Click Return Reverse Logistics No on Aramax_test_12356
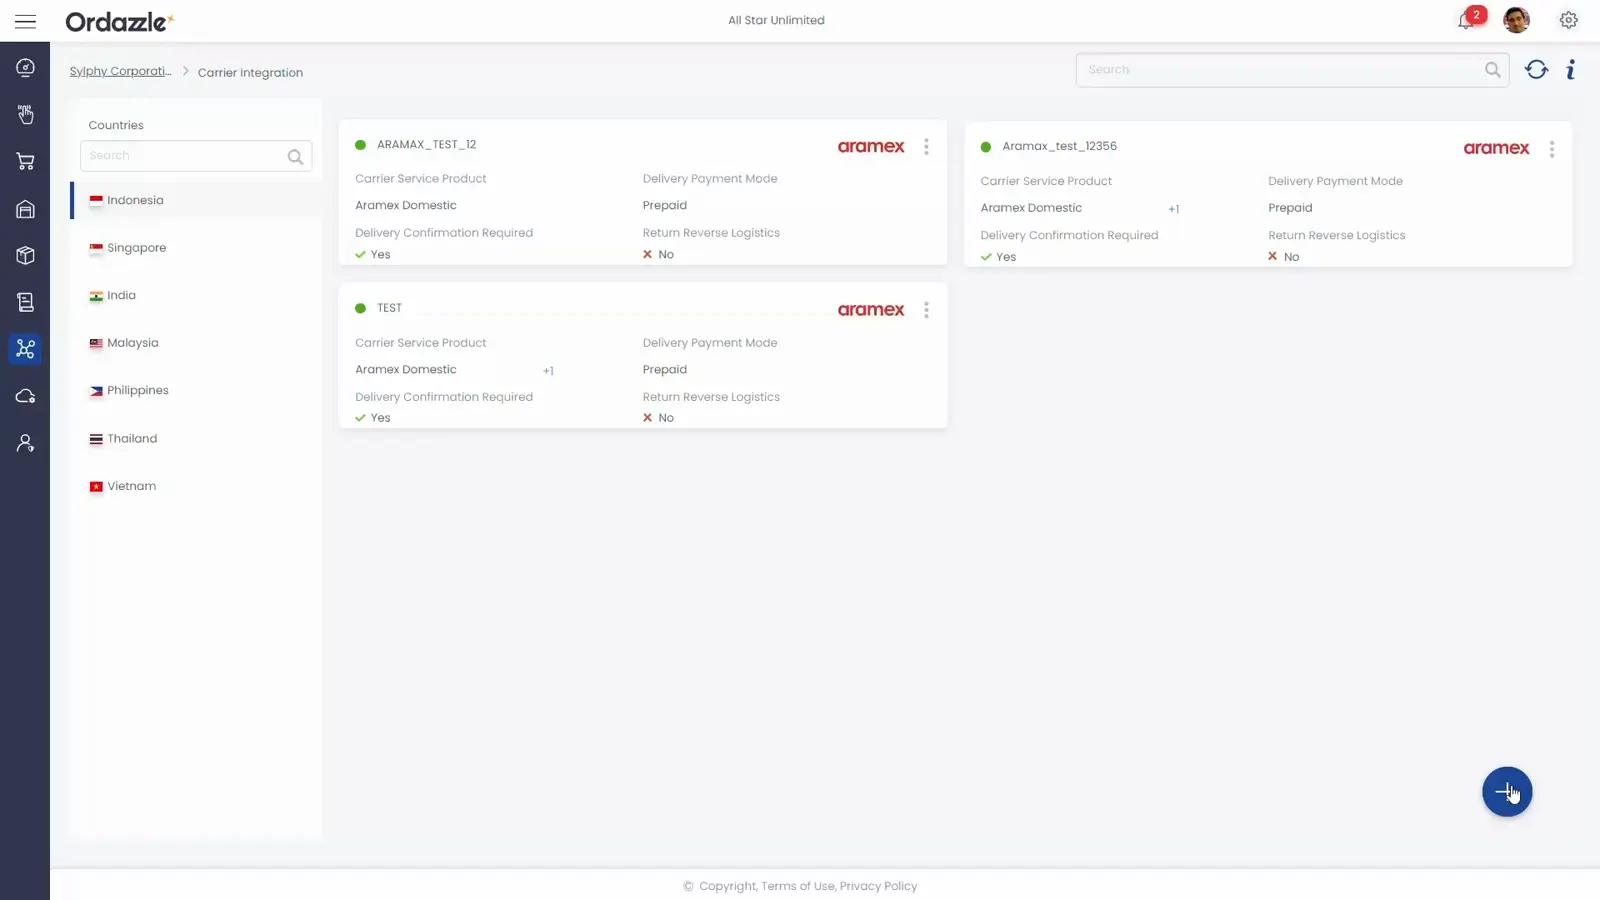 pos(1284,257)
